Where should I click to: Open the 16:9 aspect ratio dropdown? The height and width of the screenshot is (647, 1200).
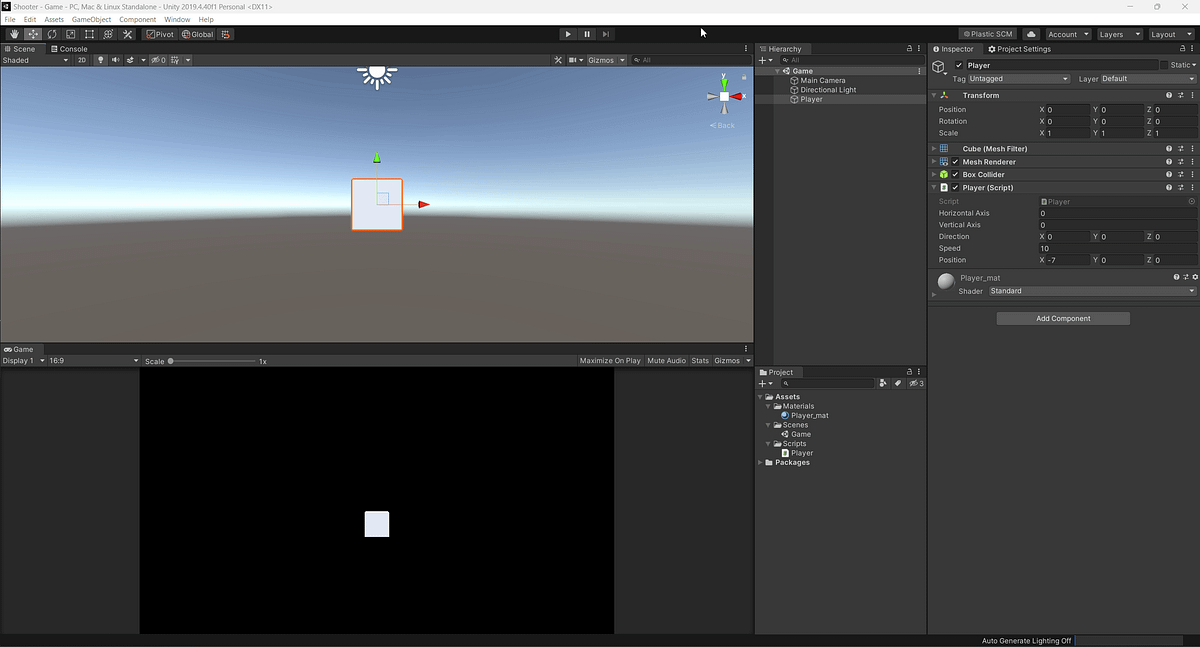coord(93,360)
